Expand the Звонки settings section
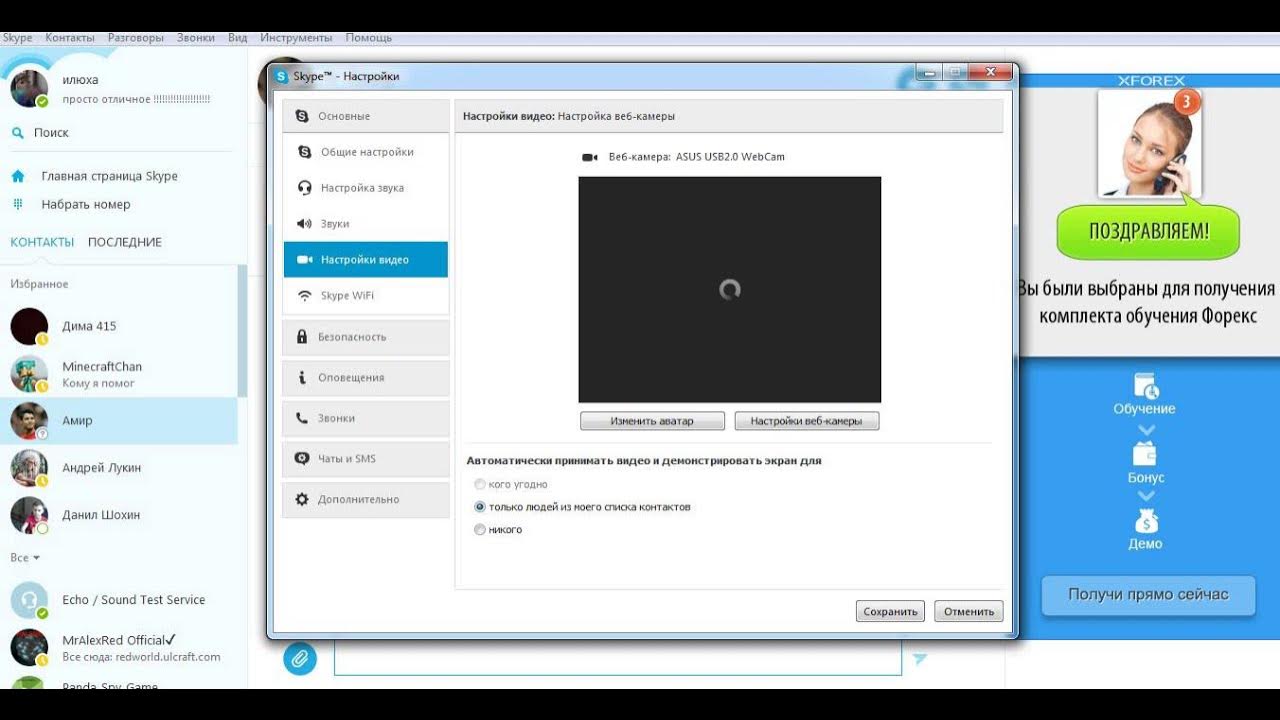 (366, 418)
